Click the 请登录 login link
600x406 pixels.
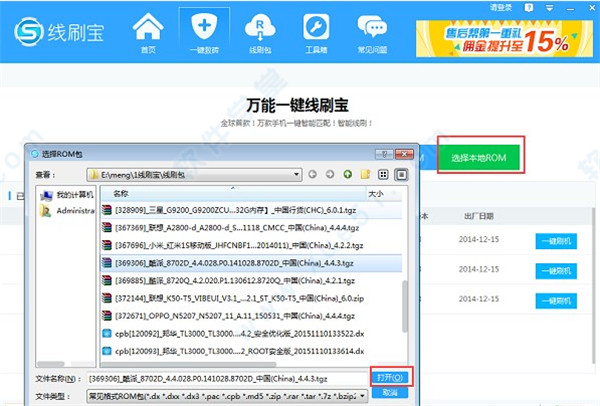coord(501,7)
